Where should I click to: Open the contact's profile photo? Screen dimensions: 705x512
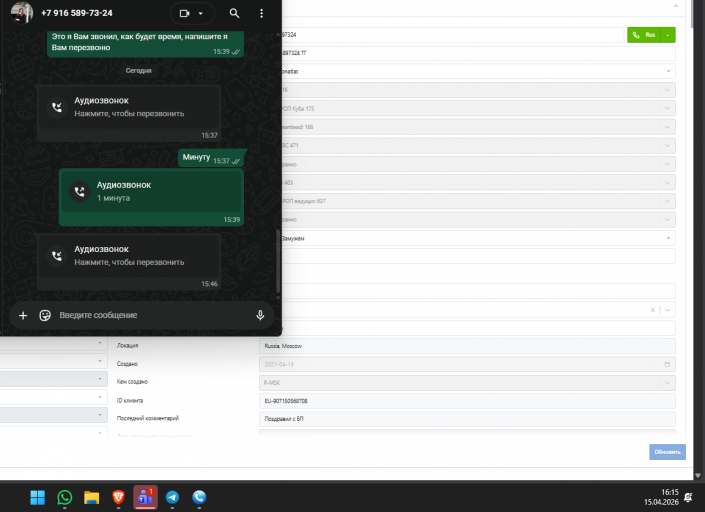click(22, 13)
